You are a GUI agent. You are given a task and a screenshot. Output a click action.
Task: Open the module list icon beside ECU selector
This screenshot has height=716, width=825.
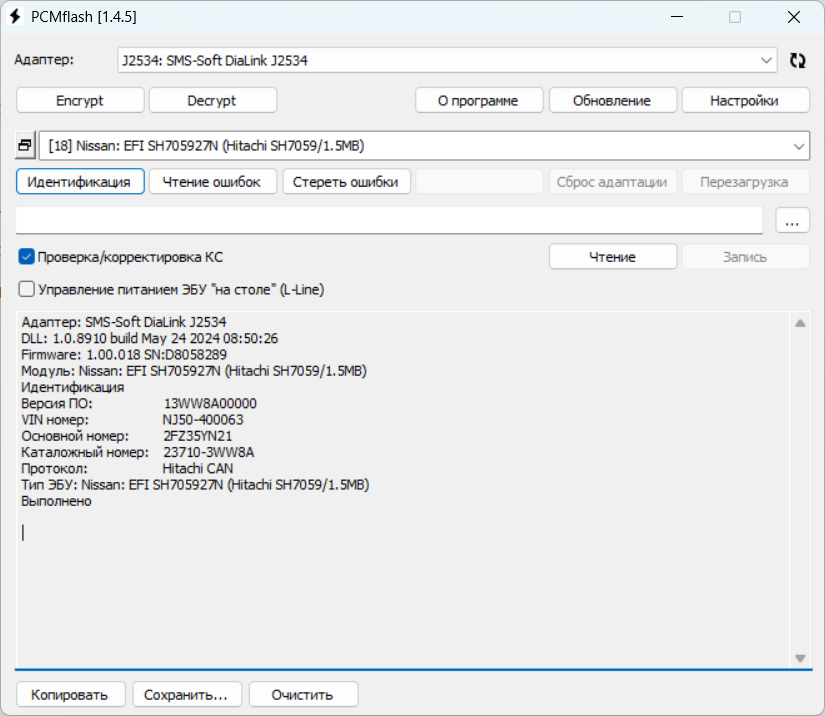click(24, 145)
